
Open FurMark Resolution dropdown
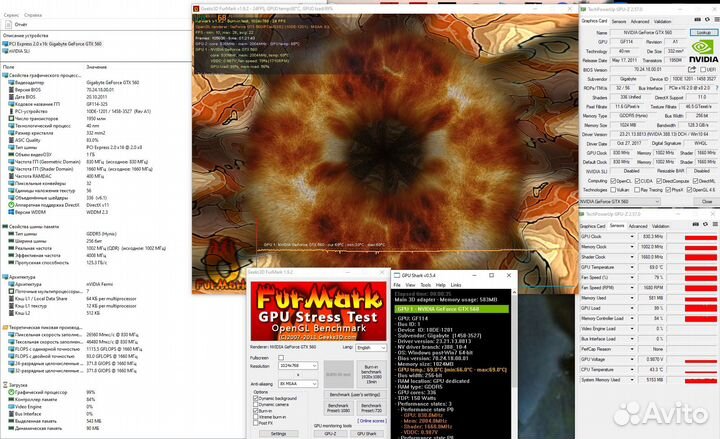298,366
